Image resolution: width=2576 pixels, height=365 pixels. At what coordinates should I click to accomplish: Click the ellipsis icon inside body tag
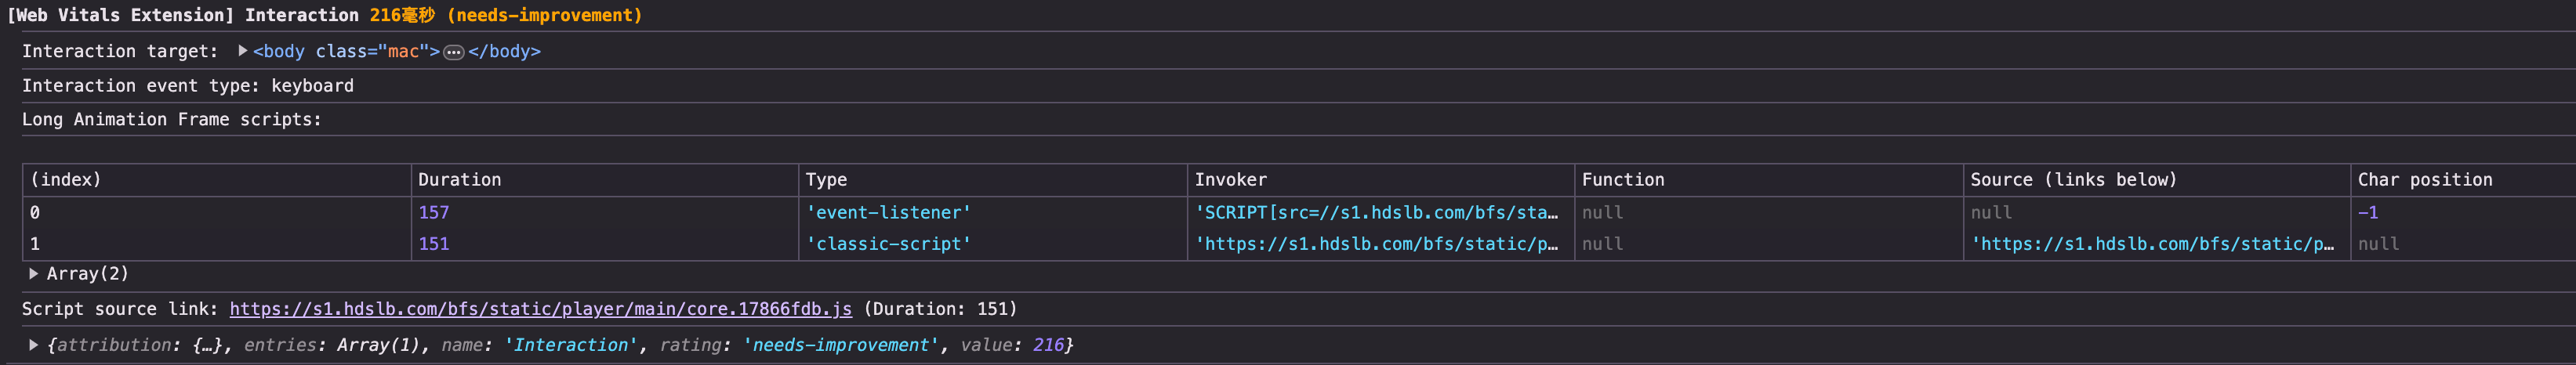[x=453, y=52]
